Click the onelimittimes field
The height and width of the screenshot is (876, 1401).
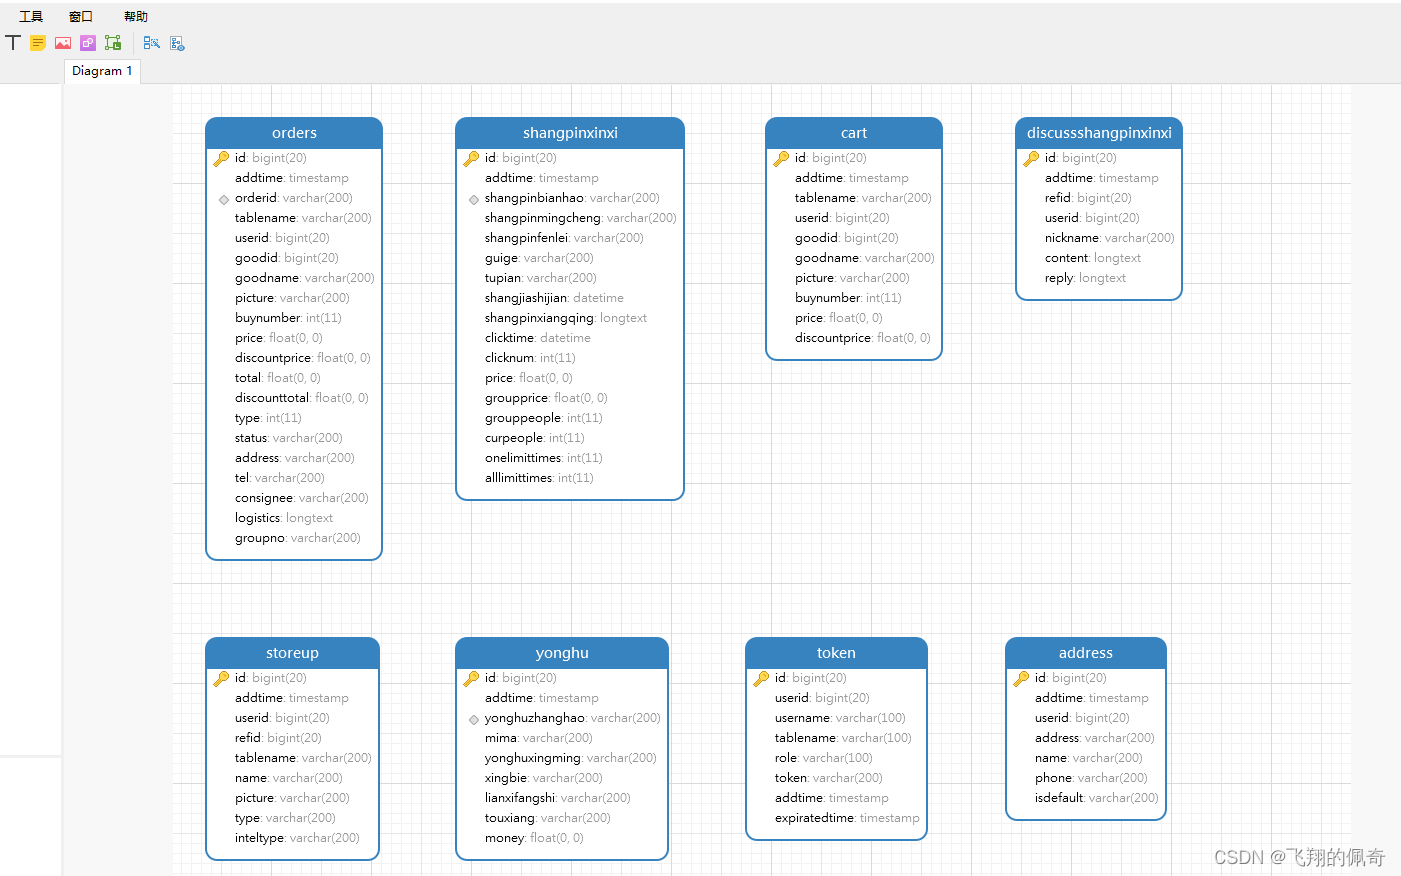click(544, 458)
